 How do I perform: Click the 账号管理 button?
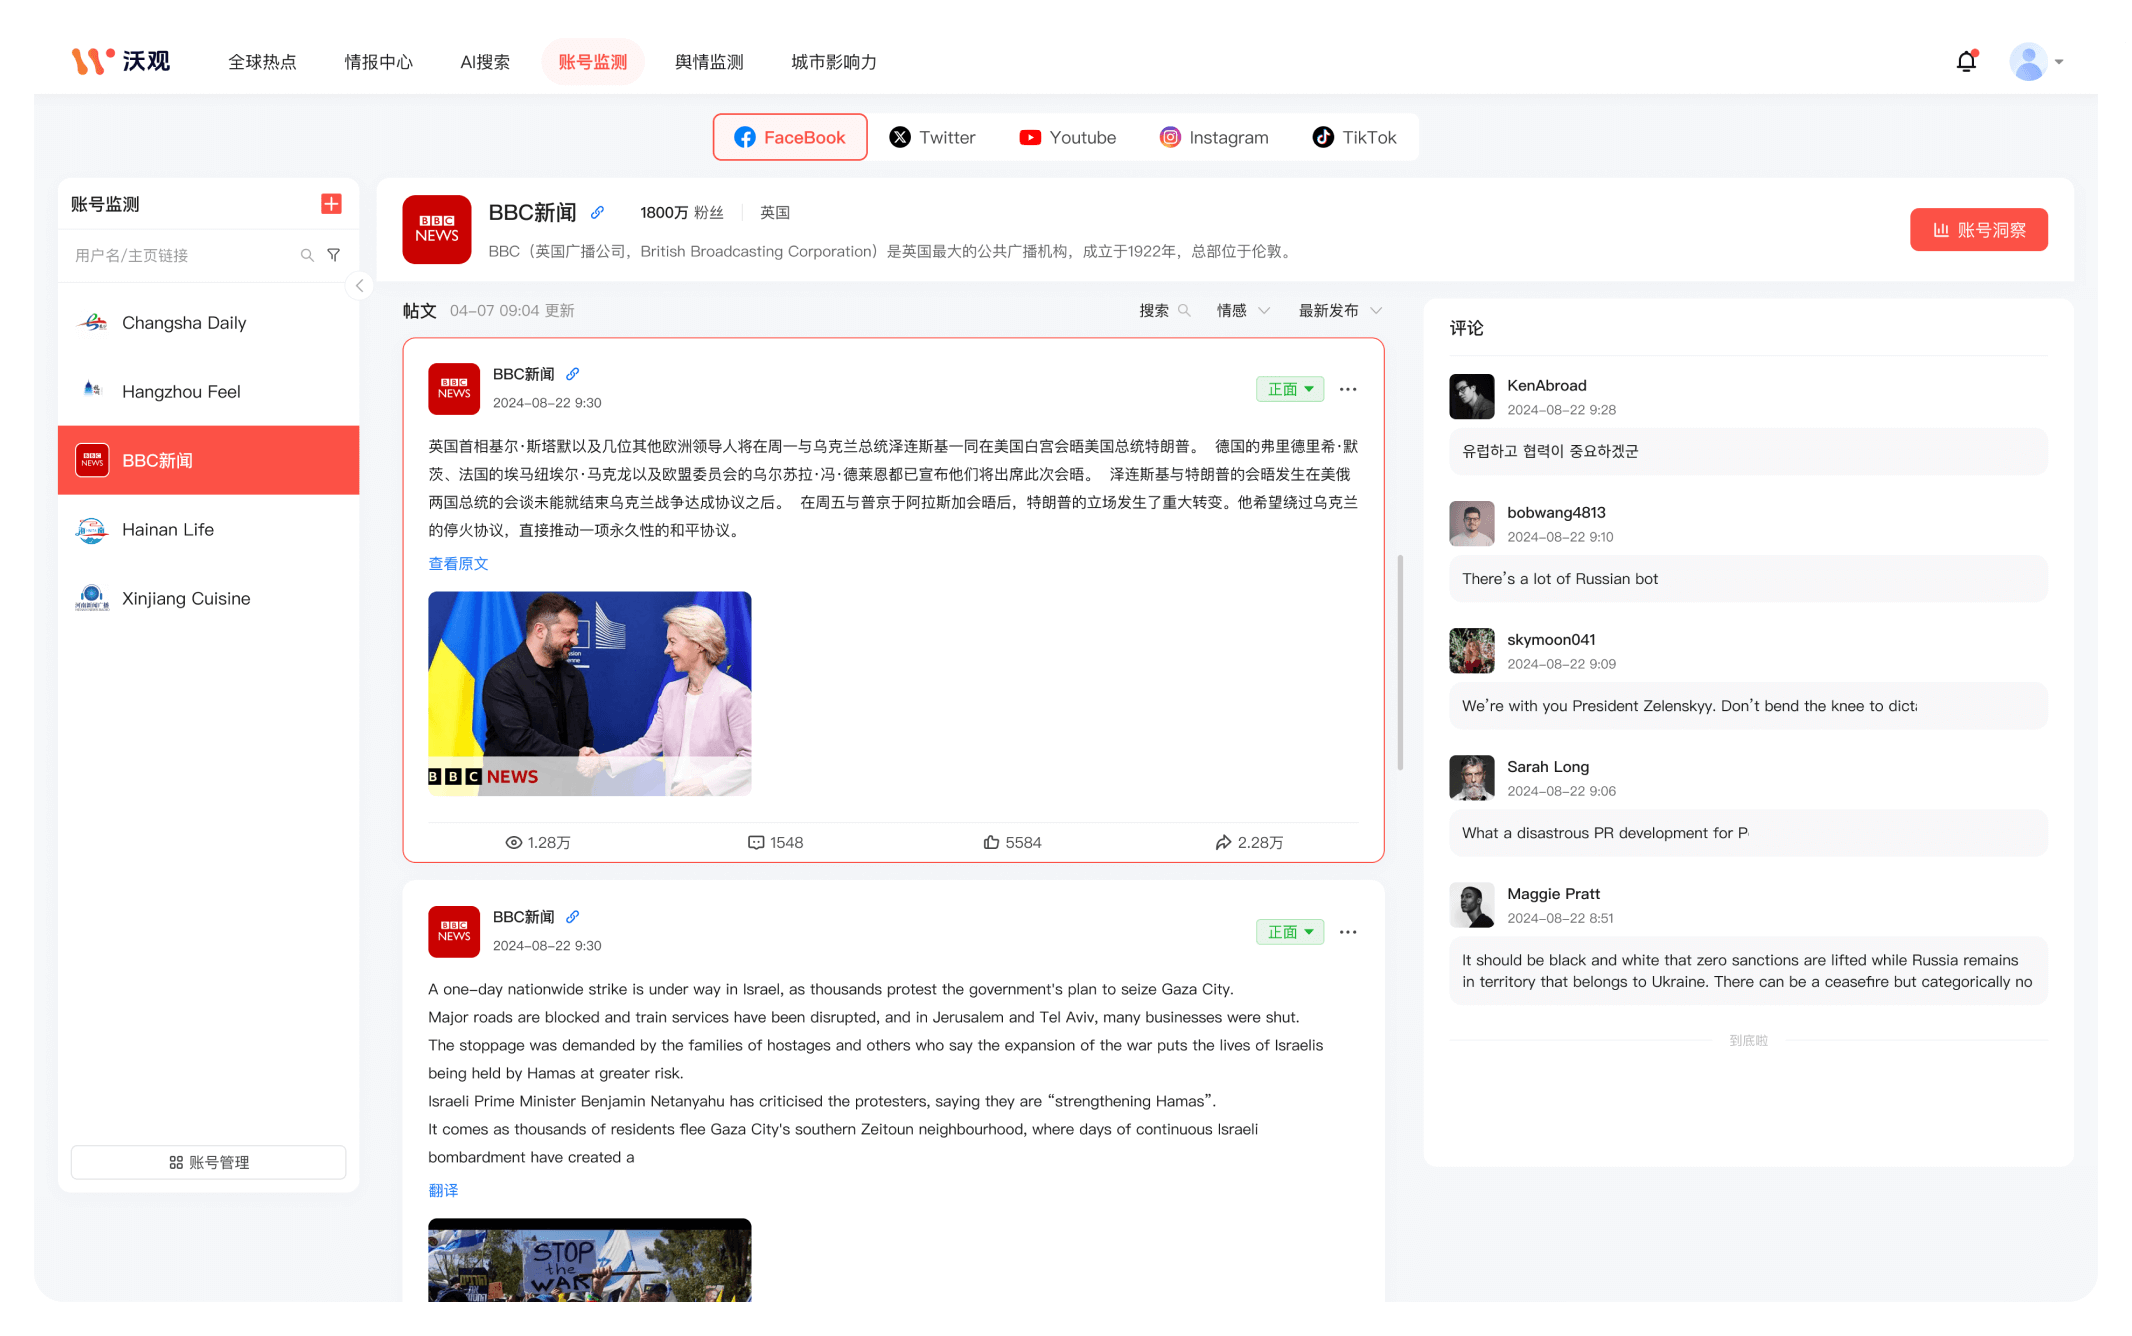point(209,1162)
